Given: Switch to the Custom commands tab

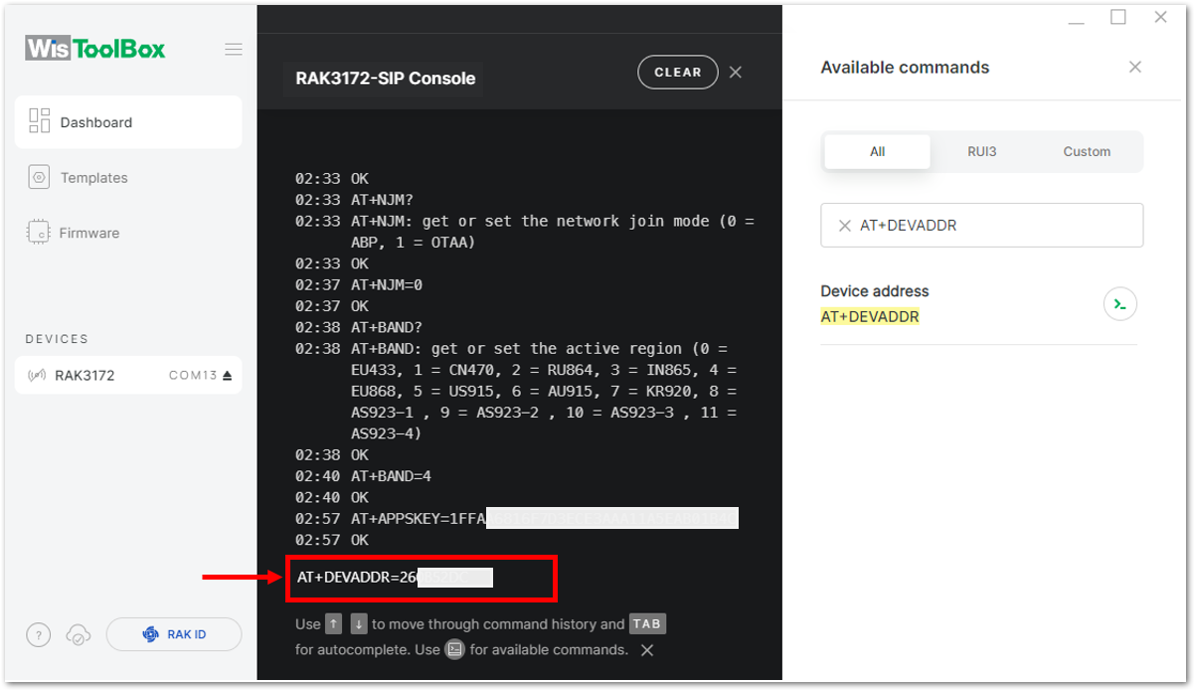Looking at the screenshot, I should point(1087,152).
